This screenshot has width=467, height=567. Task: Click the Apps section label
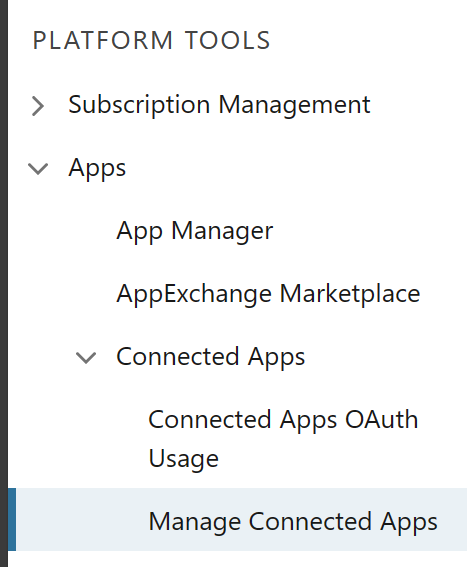click(x=97, y=169)
